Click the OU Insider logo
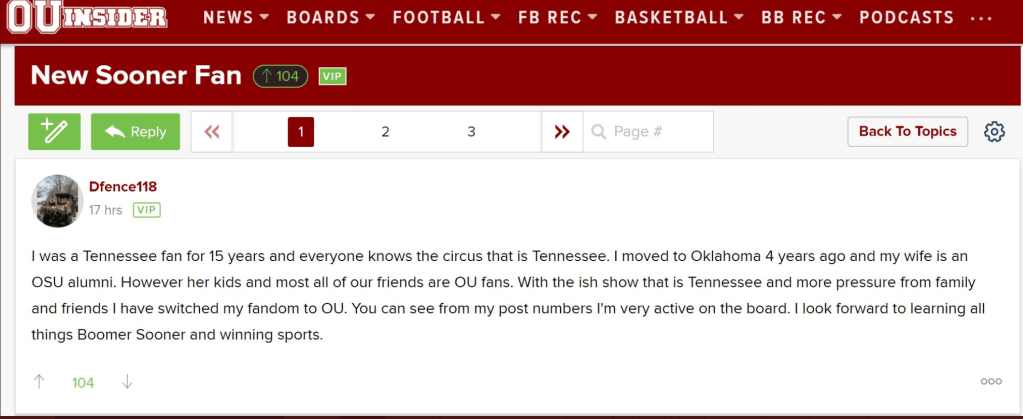 click(x=88, y=16)
